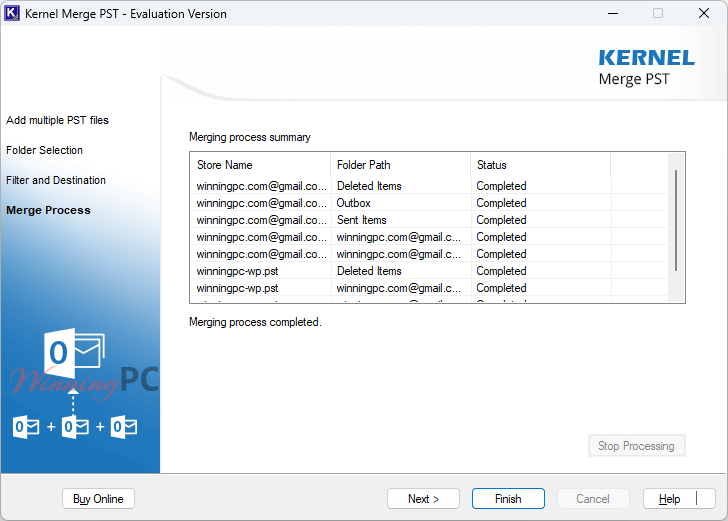Click the Cancel button

click(x=593, y=499)
